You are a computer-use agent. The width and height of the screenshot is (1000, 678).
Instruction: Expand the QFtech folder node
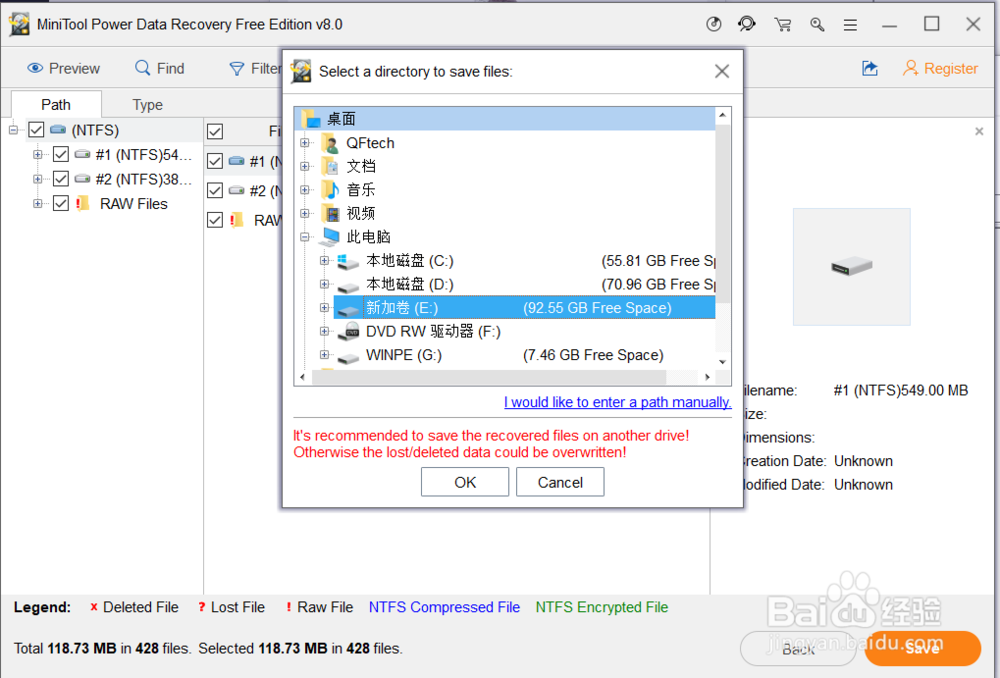pyautogui.click(x=305, y=143)
